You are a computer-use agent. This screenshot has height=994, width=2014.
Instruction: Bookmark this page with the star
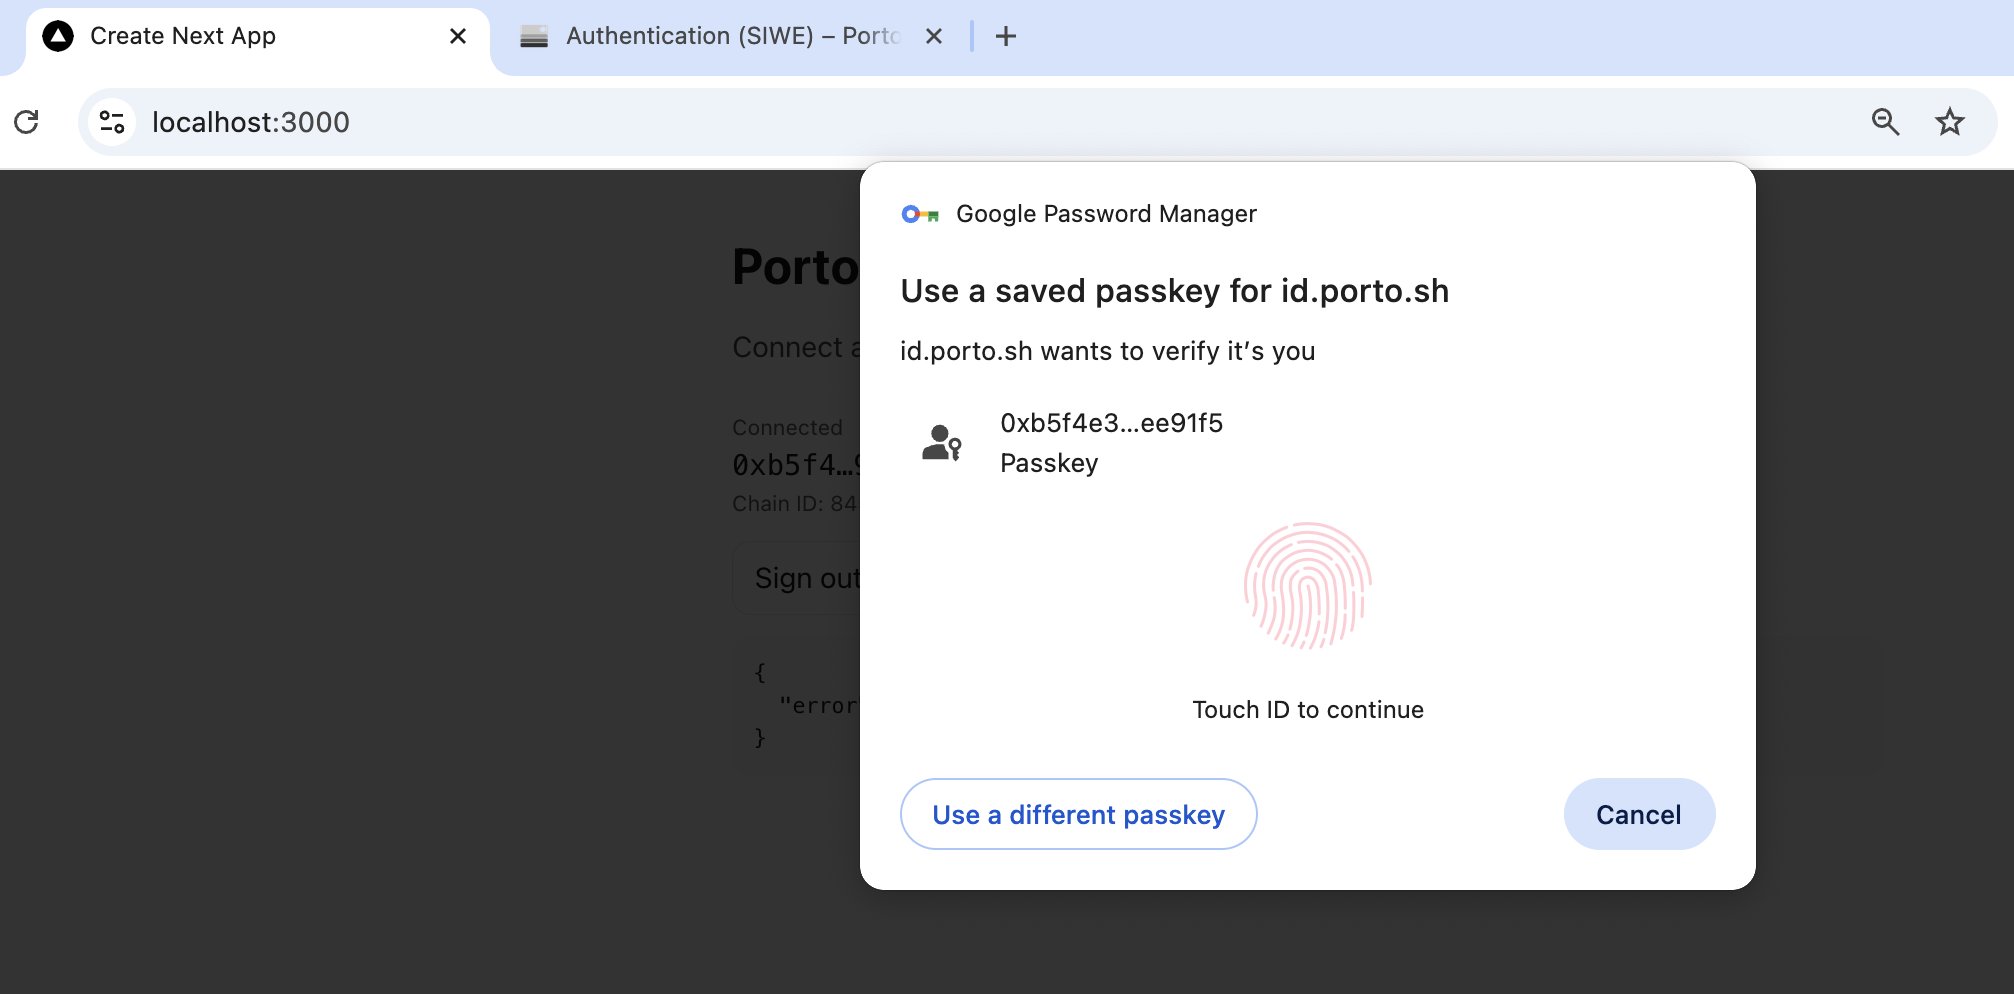(x=1949, y=122)
